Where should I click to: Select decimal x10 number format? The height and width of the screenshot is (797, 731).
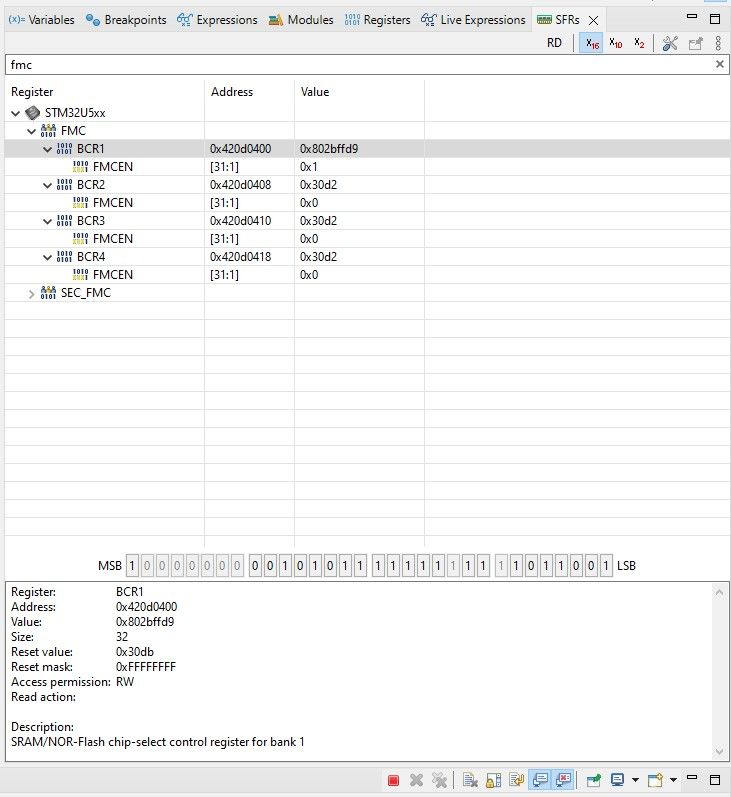[616, 43]
